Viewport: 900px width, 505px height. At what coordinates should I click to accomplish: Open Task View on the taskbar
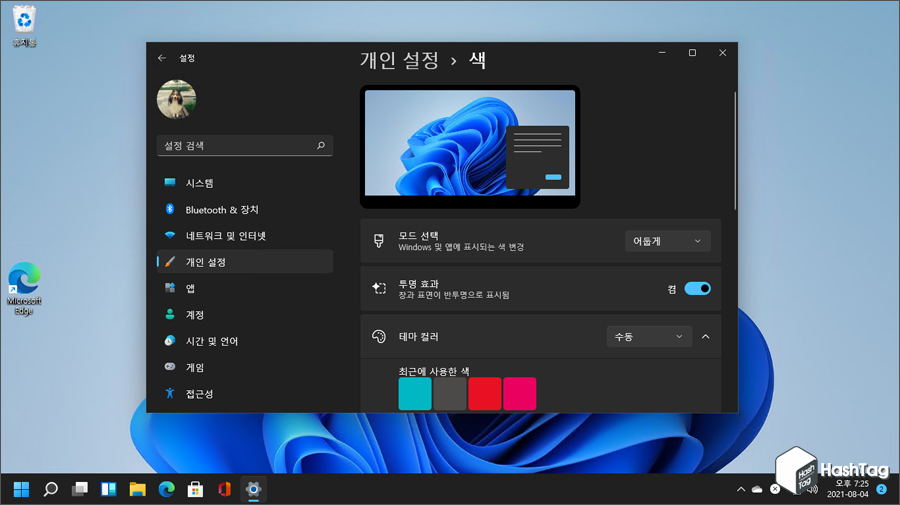point(80,489)
